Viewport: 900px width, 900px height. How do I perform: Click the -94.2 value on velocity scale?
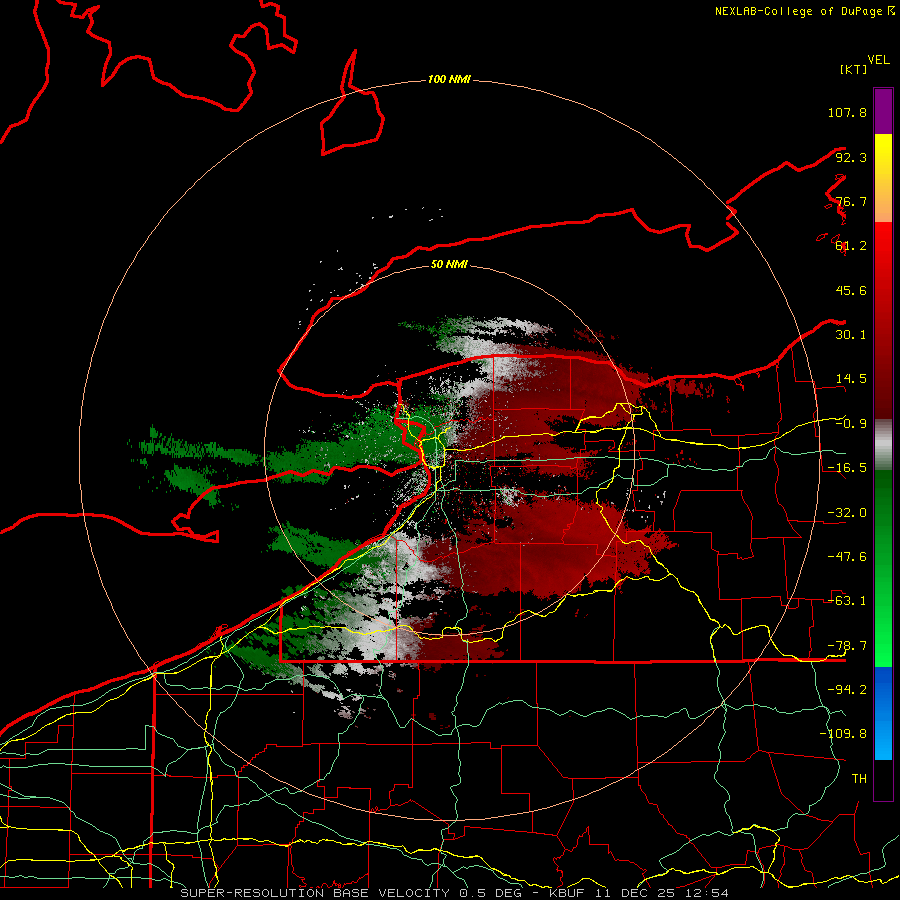point(847,690)
